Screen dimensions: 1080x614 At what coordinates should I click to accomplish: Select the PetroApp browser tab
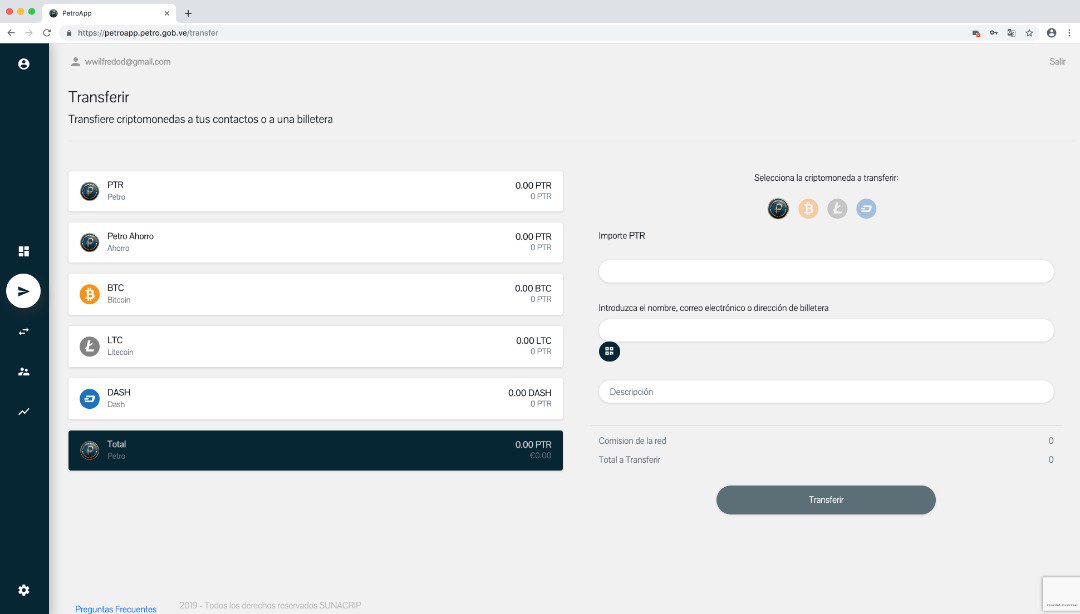point(109,13)
